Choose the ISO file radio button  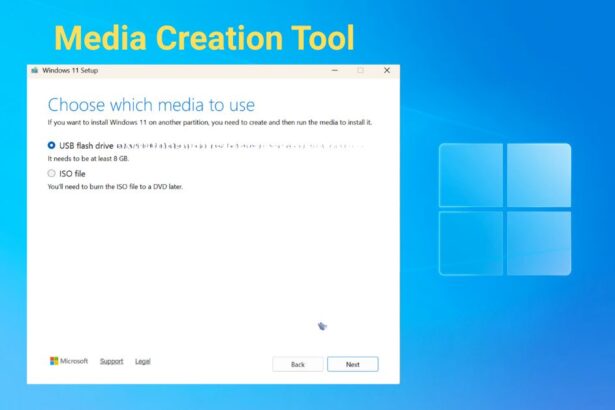[x=51, y=173]
